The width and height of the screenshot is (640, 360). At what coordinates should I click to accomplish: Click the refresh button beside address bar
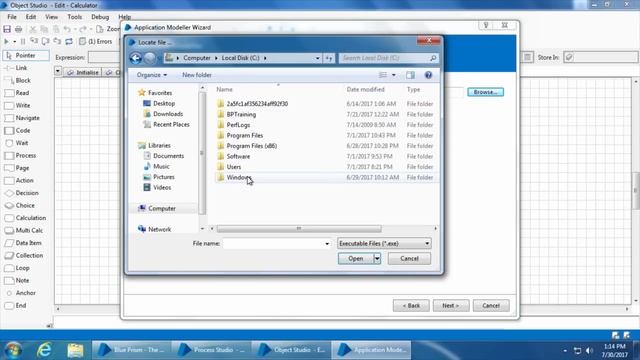329,58
